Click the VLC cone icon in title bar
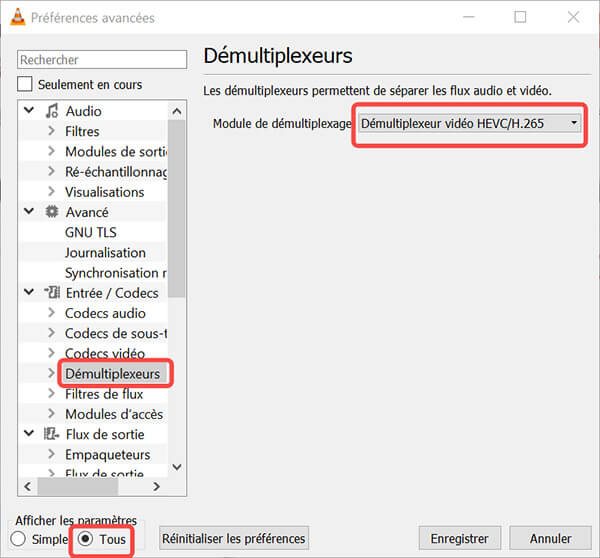 pyautogui.click(x=18, y=17)
